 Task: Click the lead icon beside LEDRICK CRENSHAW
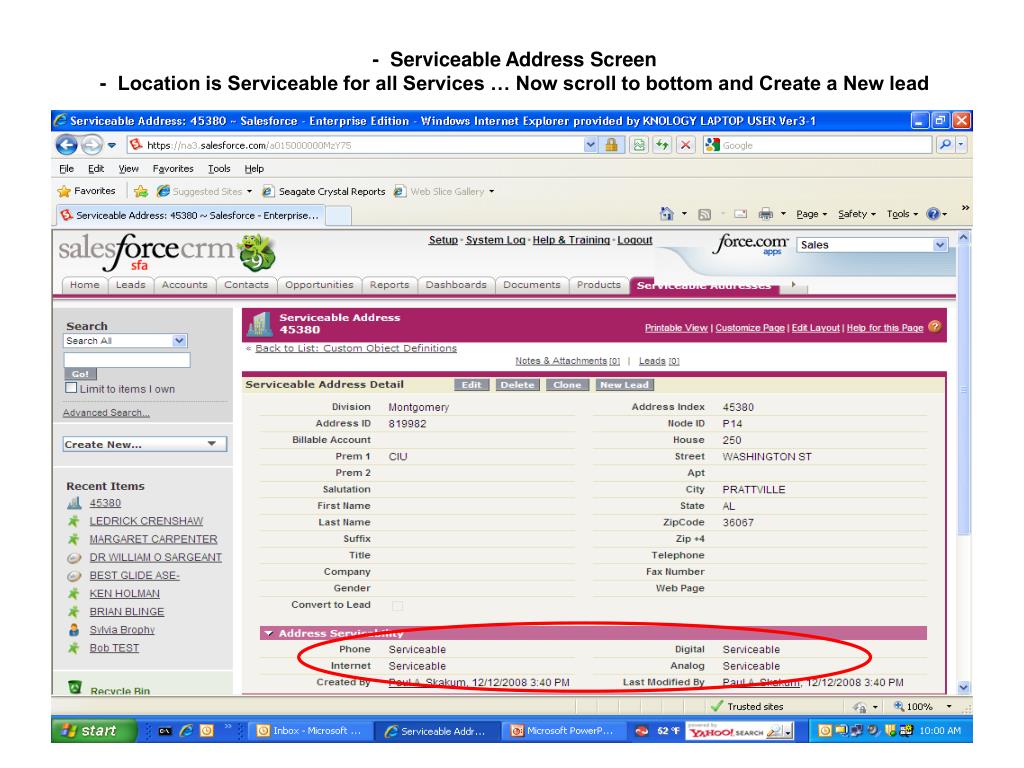click(x=74, y=521)
